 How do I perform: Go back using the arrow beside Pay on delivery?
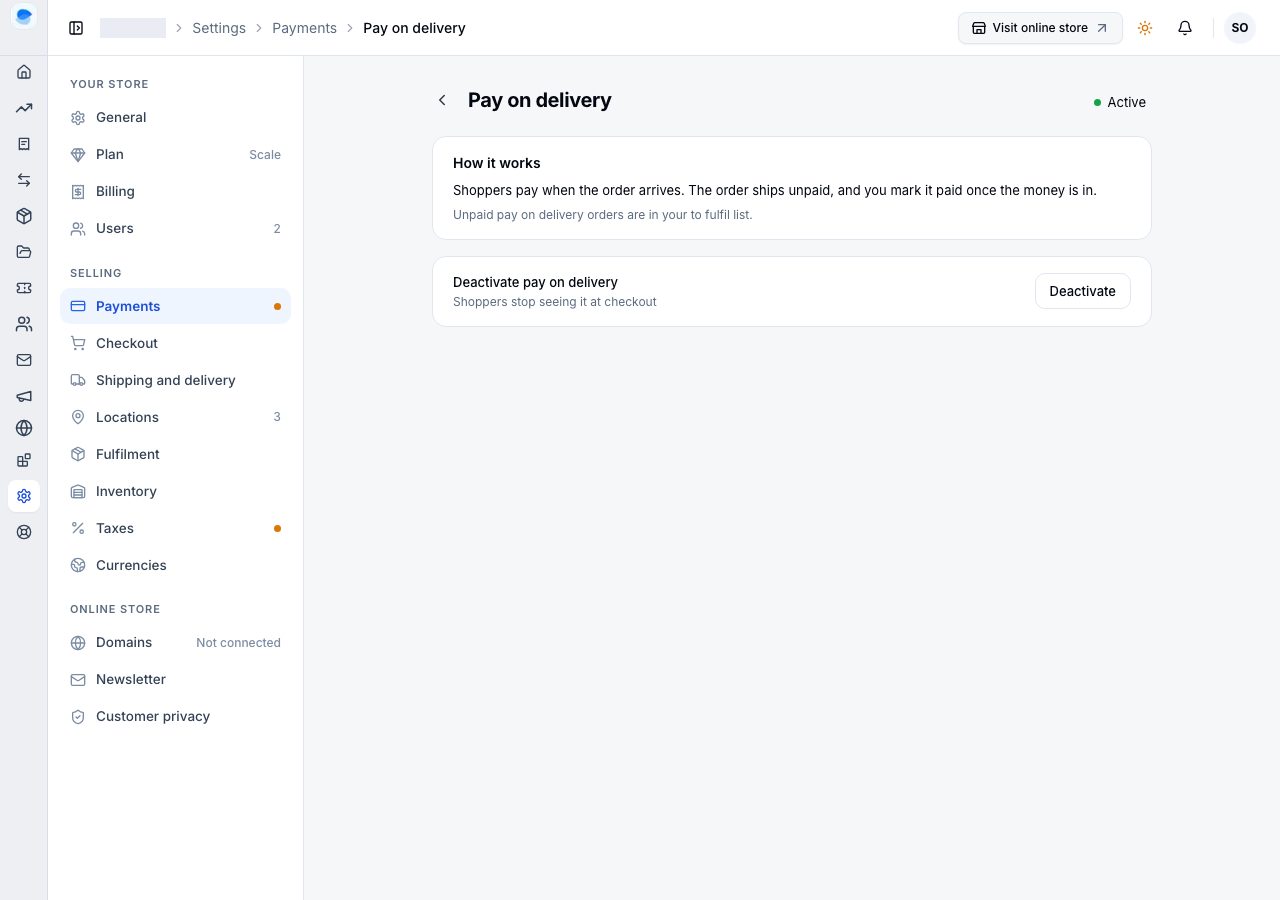[442, 100]
